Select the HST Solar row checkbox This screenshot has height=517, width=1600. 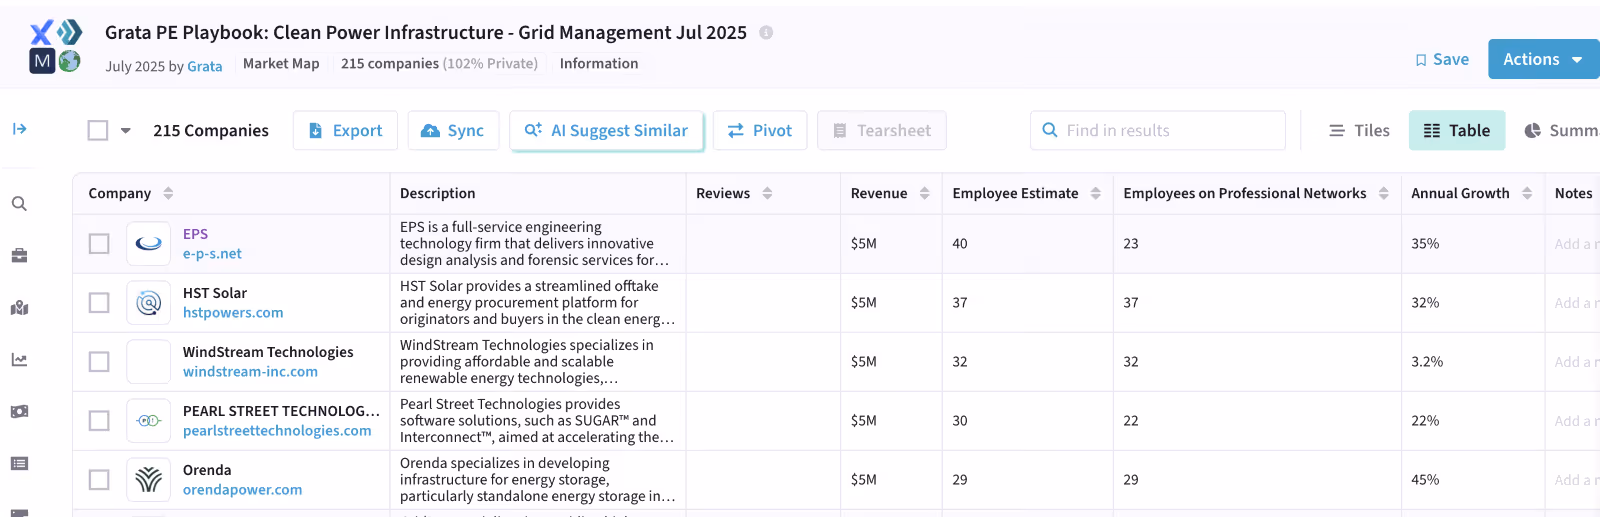click(x=99, y=303)
